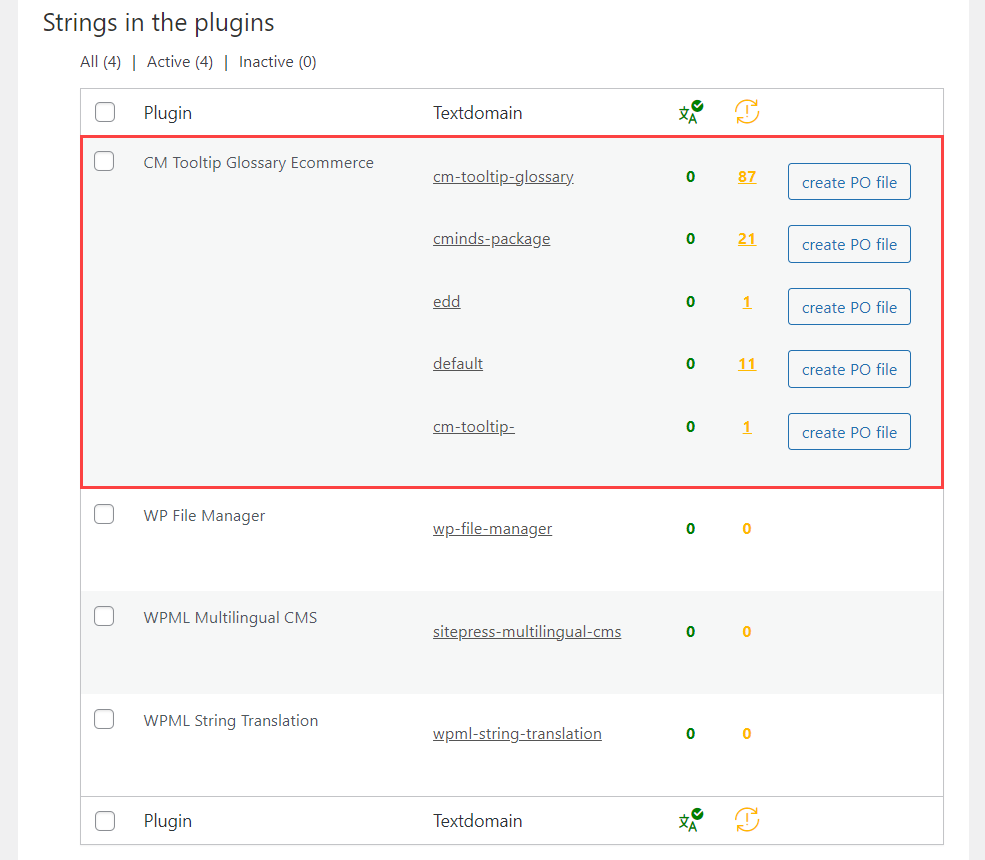985x860 pixels.
Task: Create PO file for edd textdomain
Action: click(849, 307)
